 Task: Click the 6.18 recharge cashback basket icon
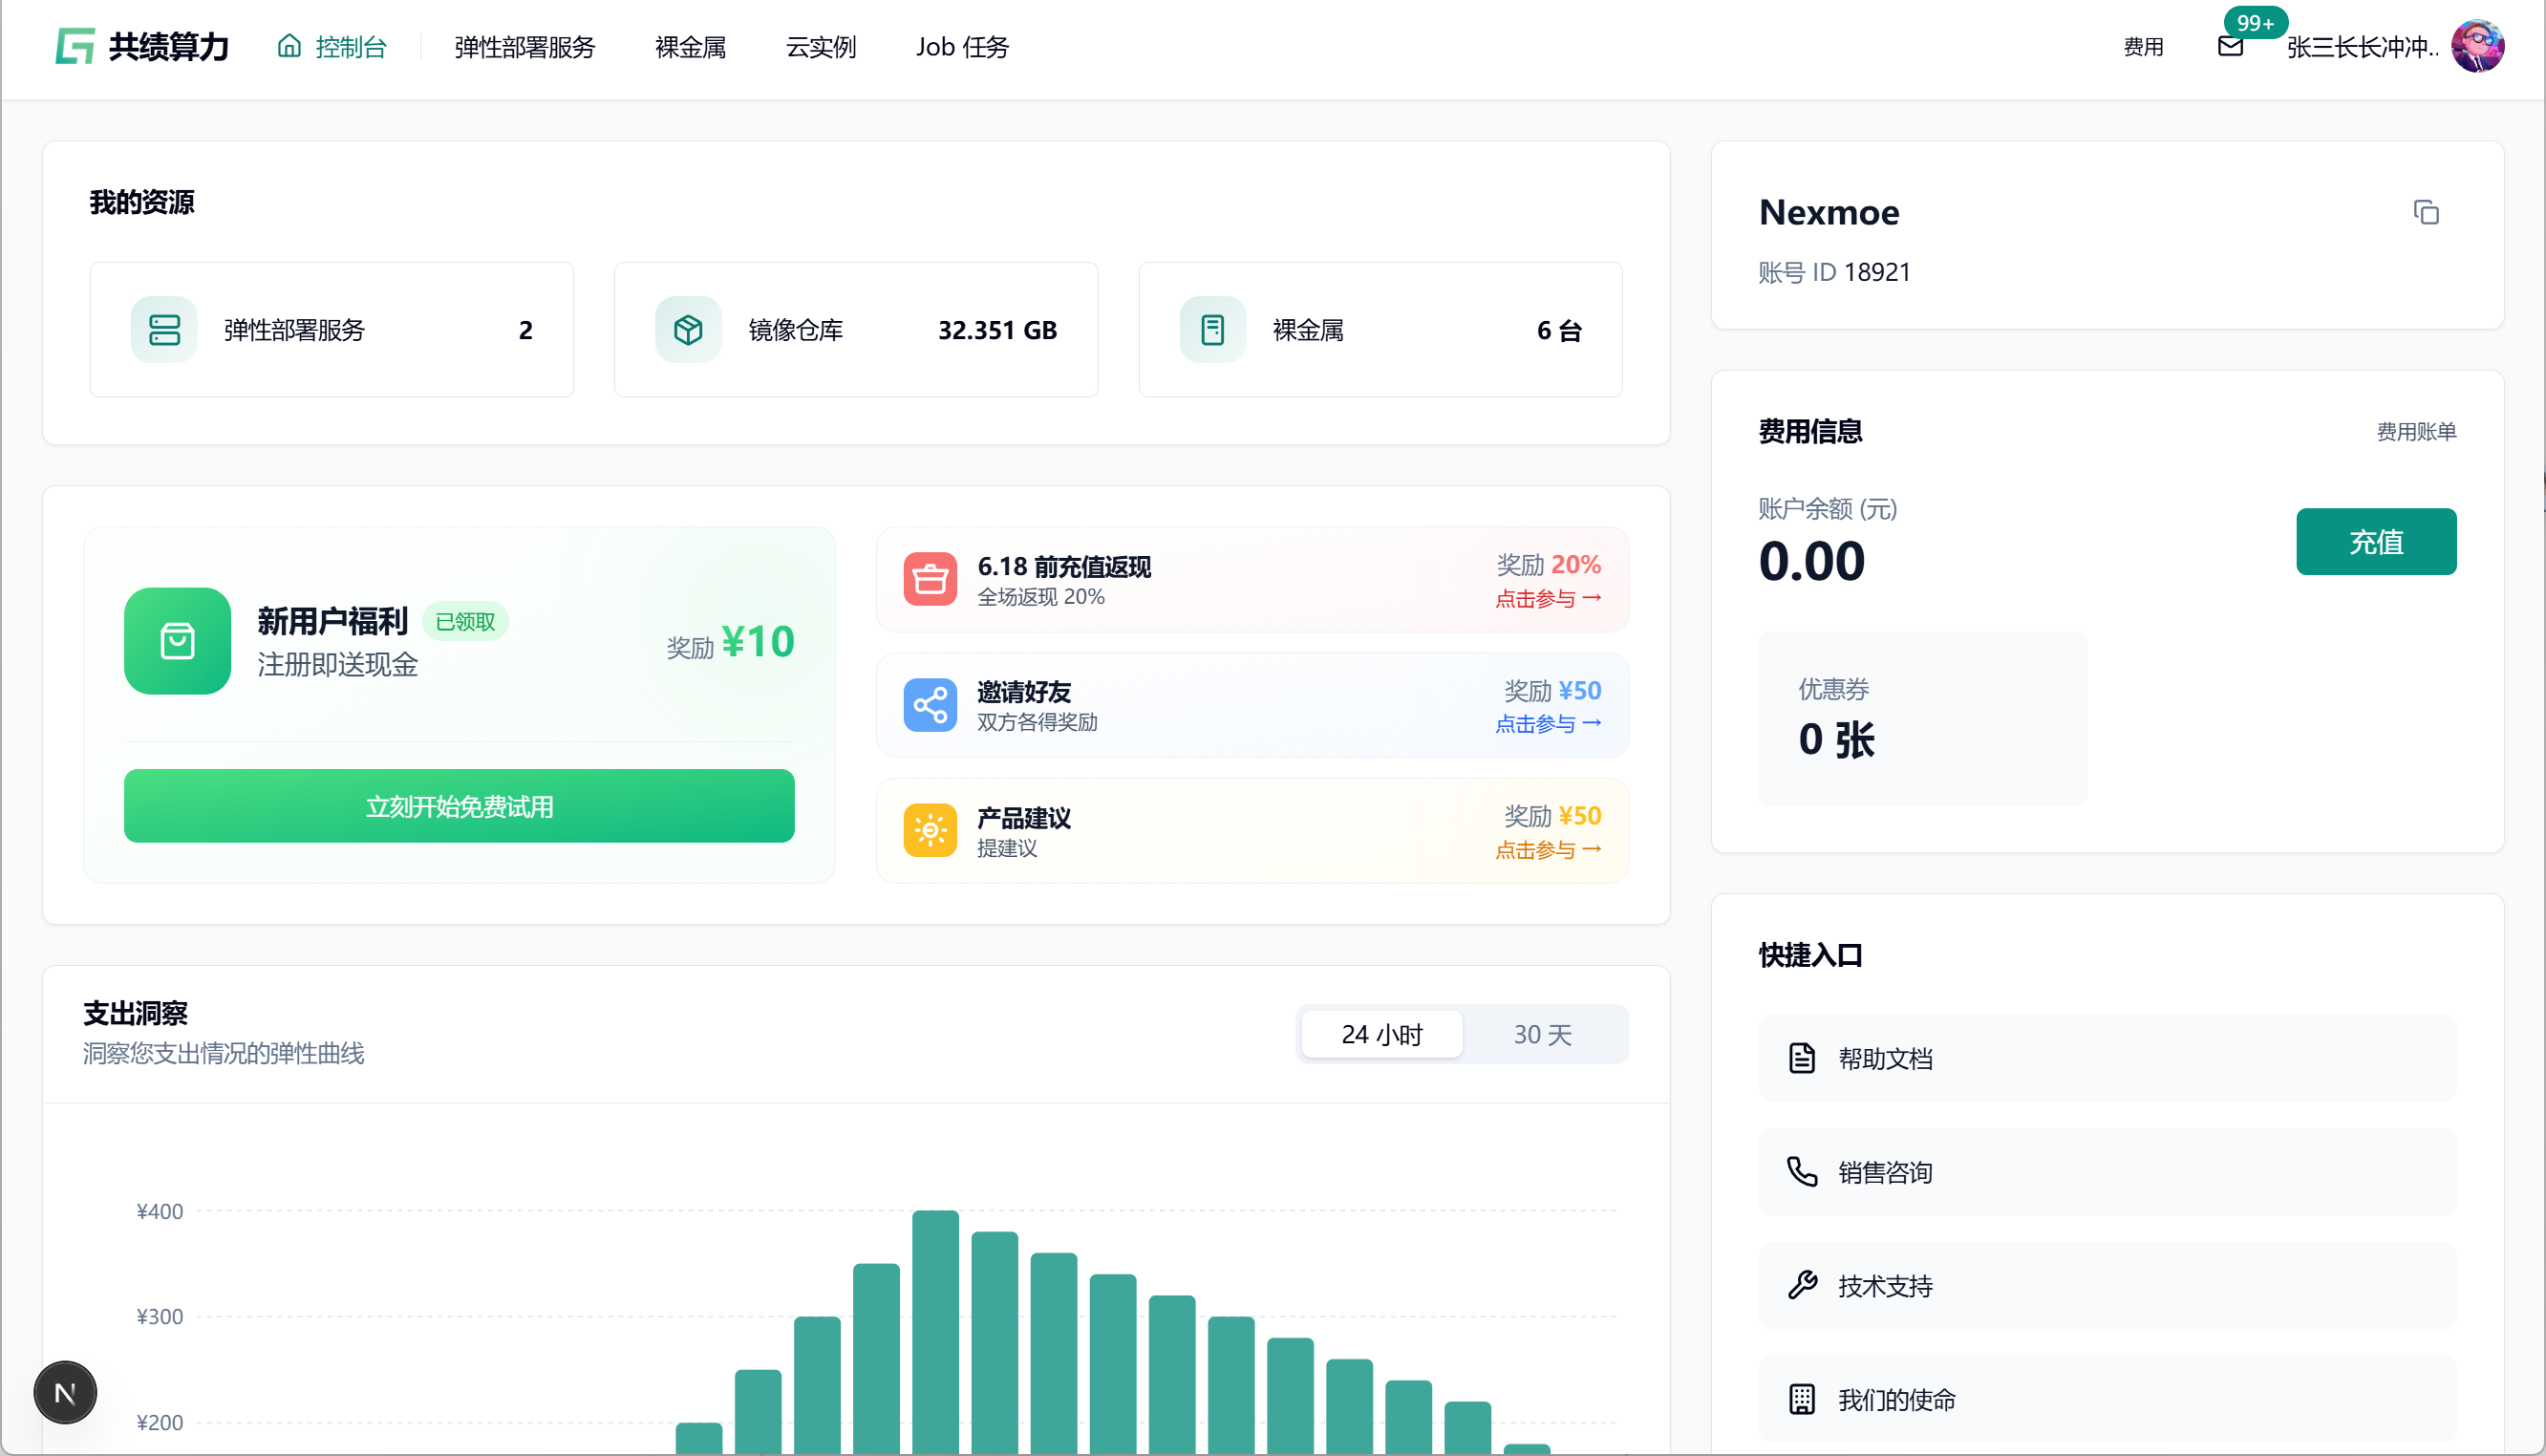930,579
